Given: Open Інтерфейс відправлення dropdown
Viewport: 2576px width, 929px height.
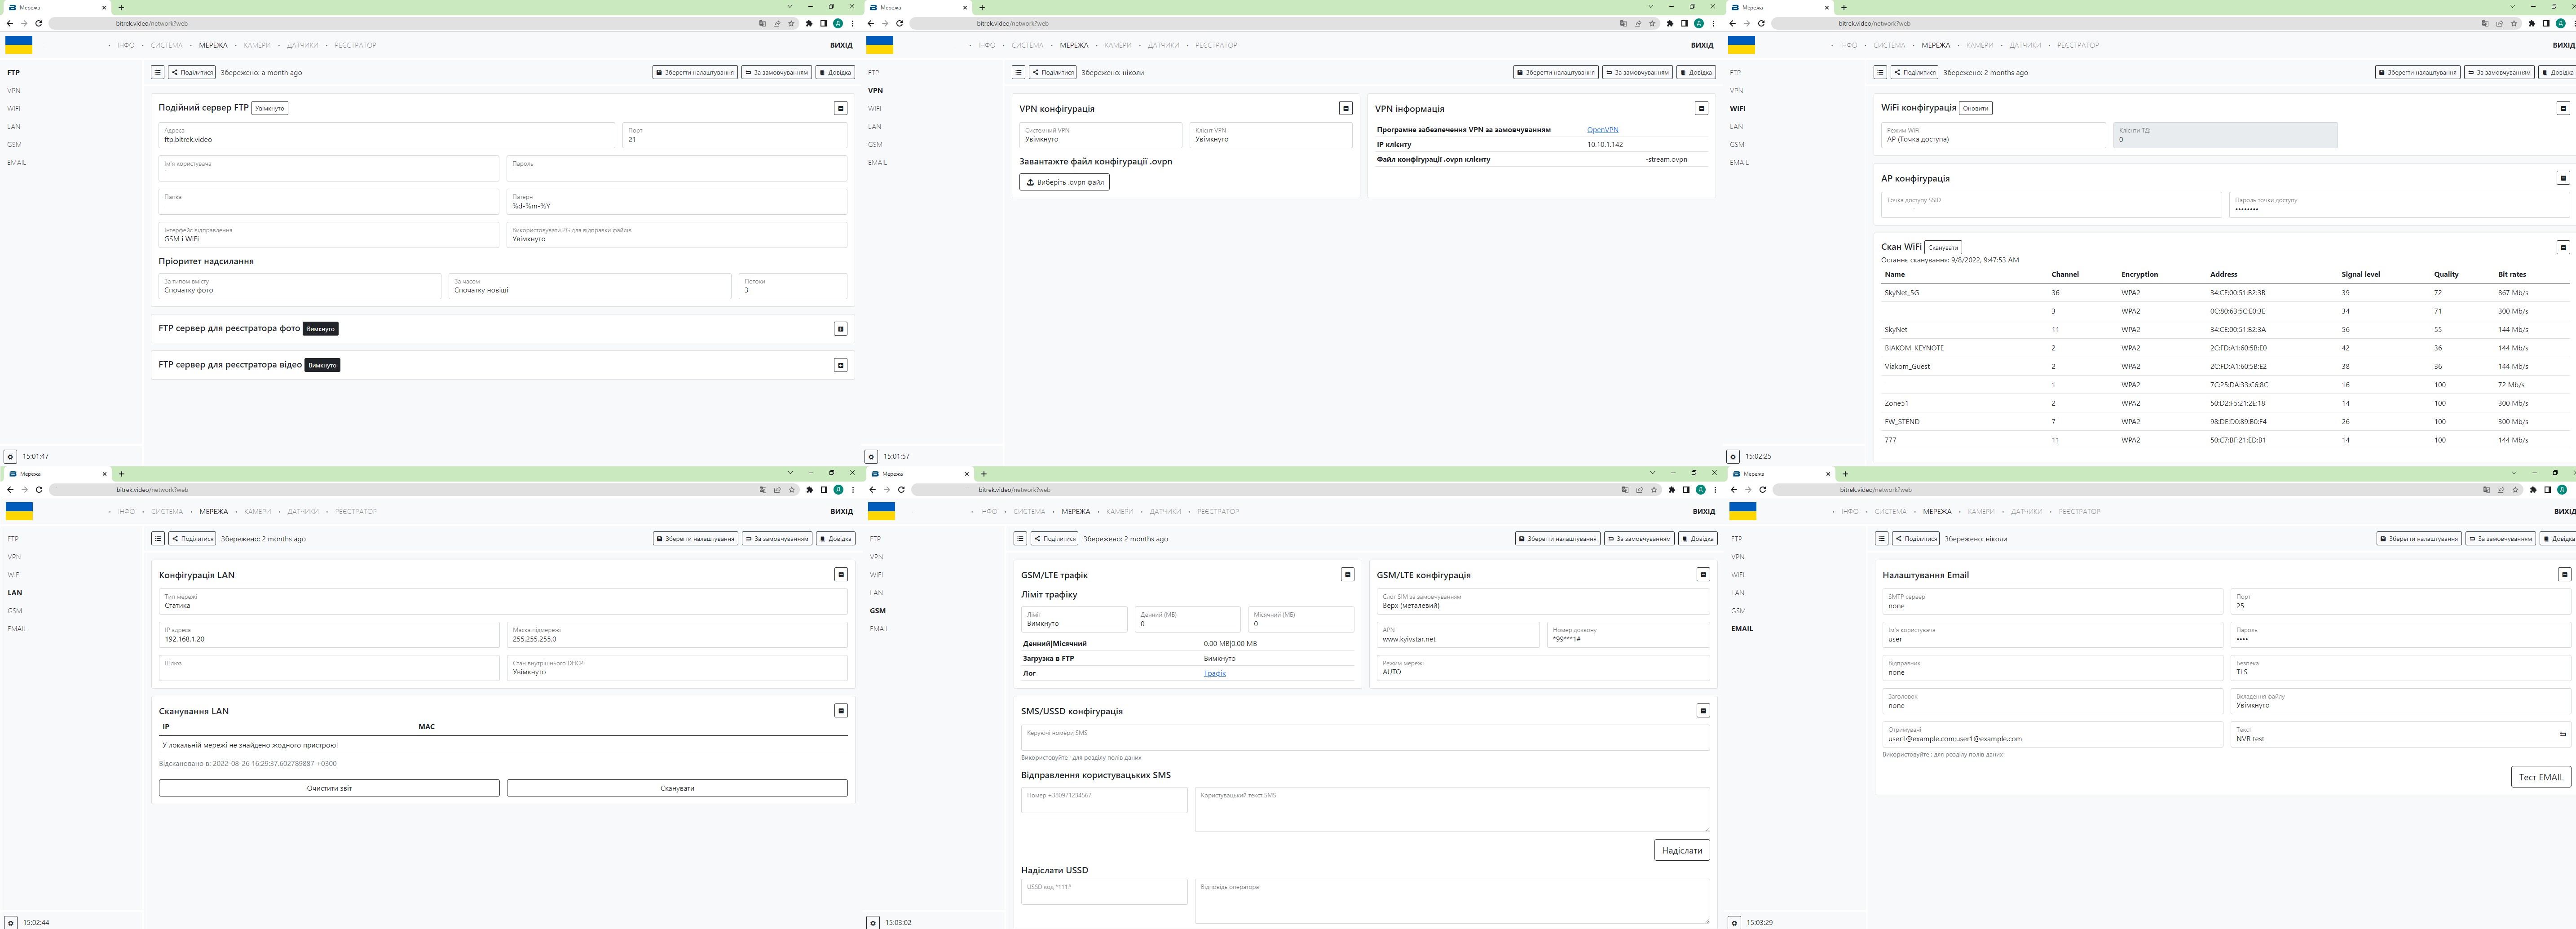Looking at the screenshot, I should [329, 235].
